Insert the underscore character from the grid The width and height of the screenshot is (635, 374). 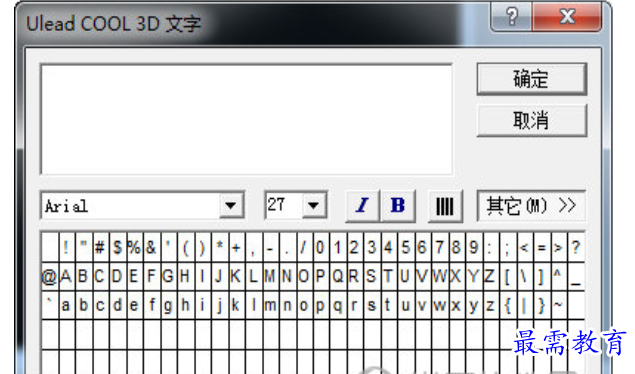575,276
